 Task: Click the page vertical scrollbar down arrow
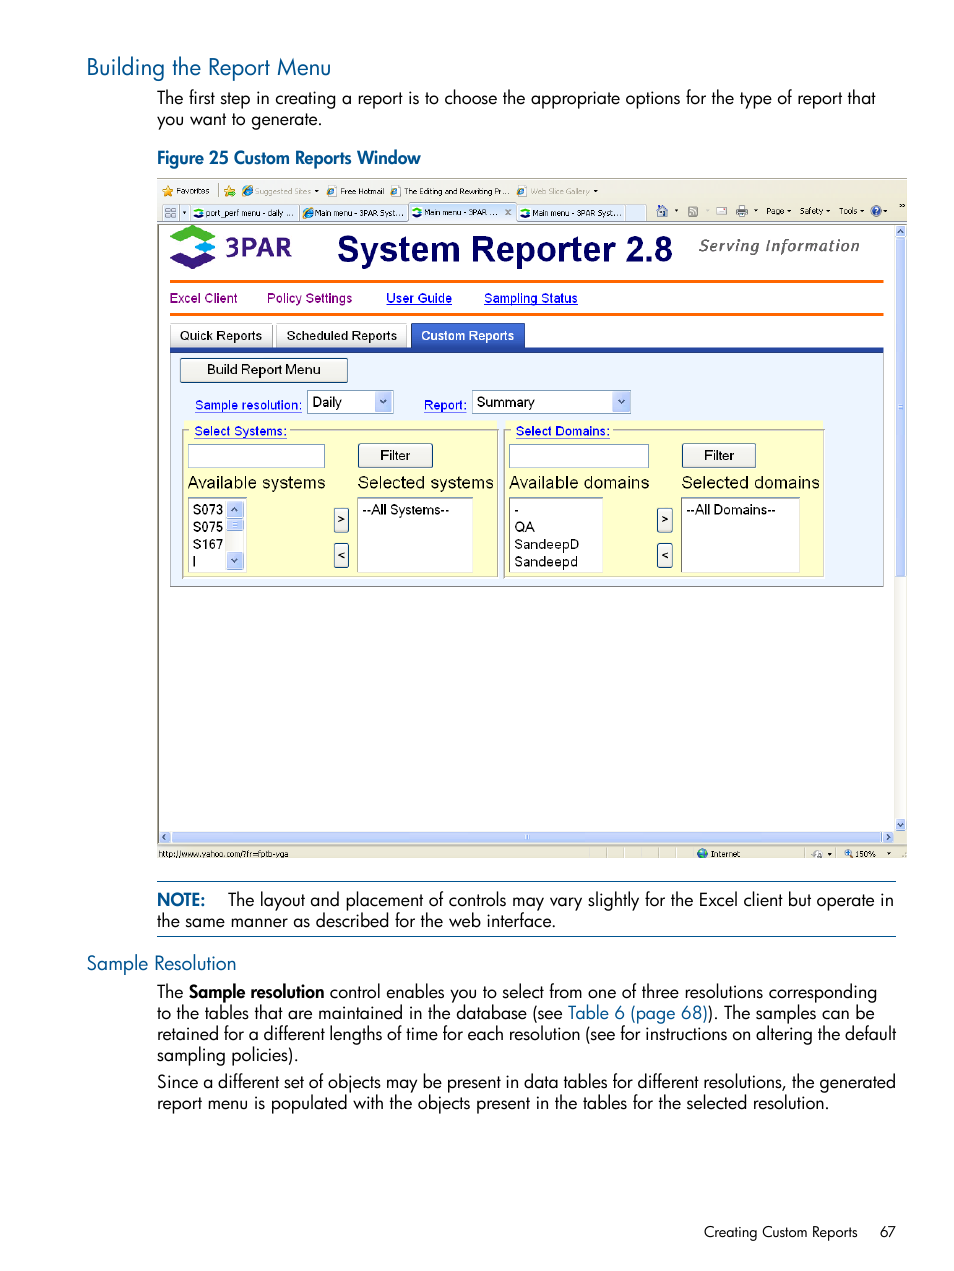pos(901,825)
